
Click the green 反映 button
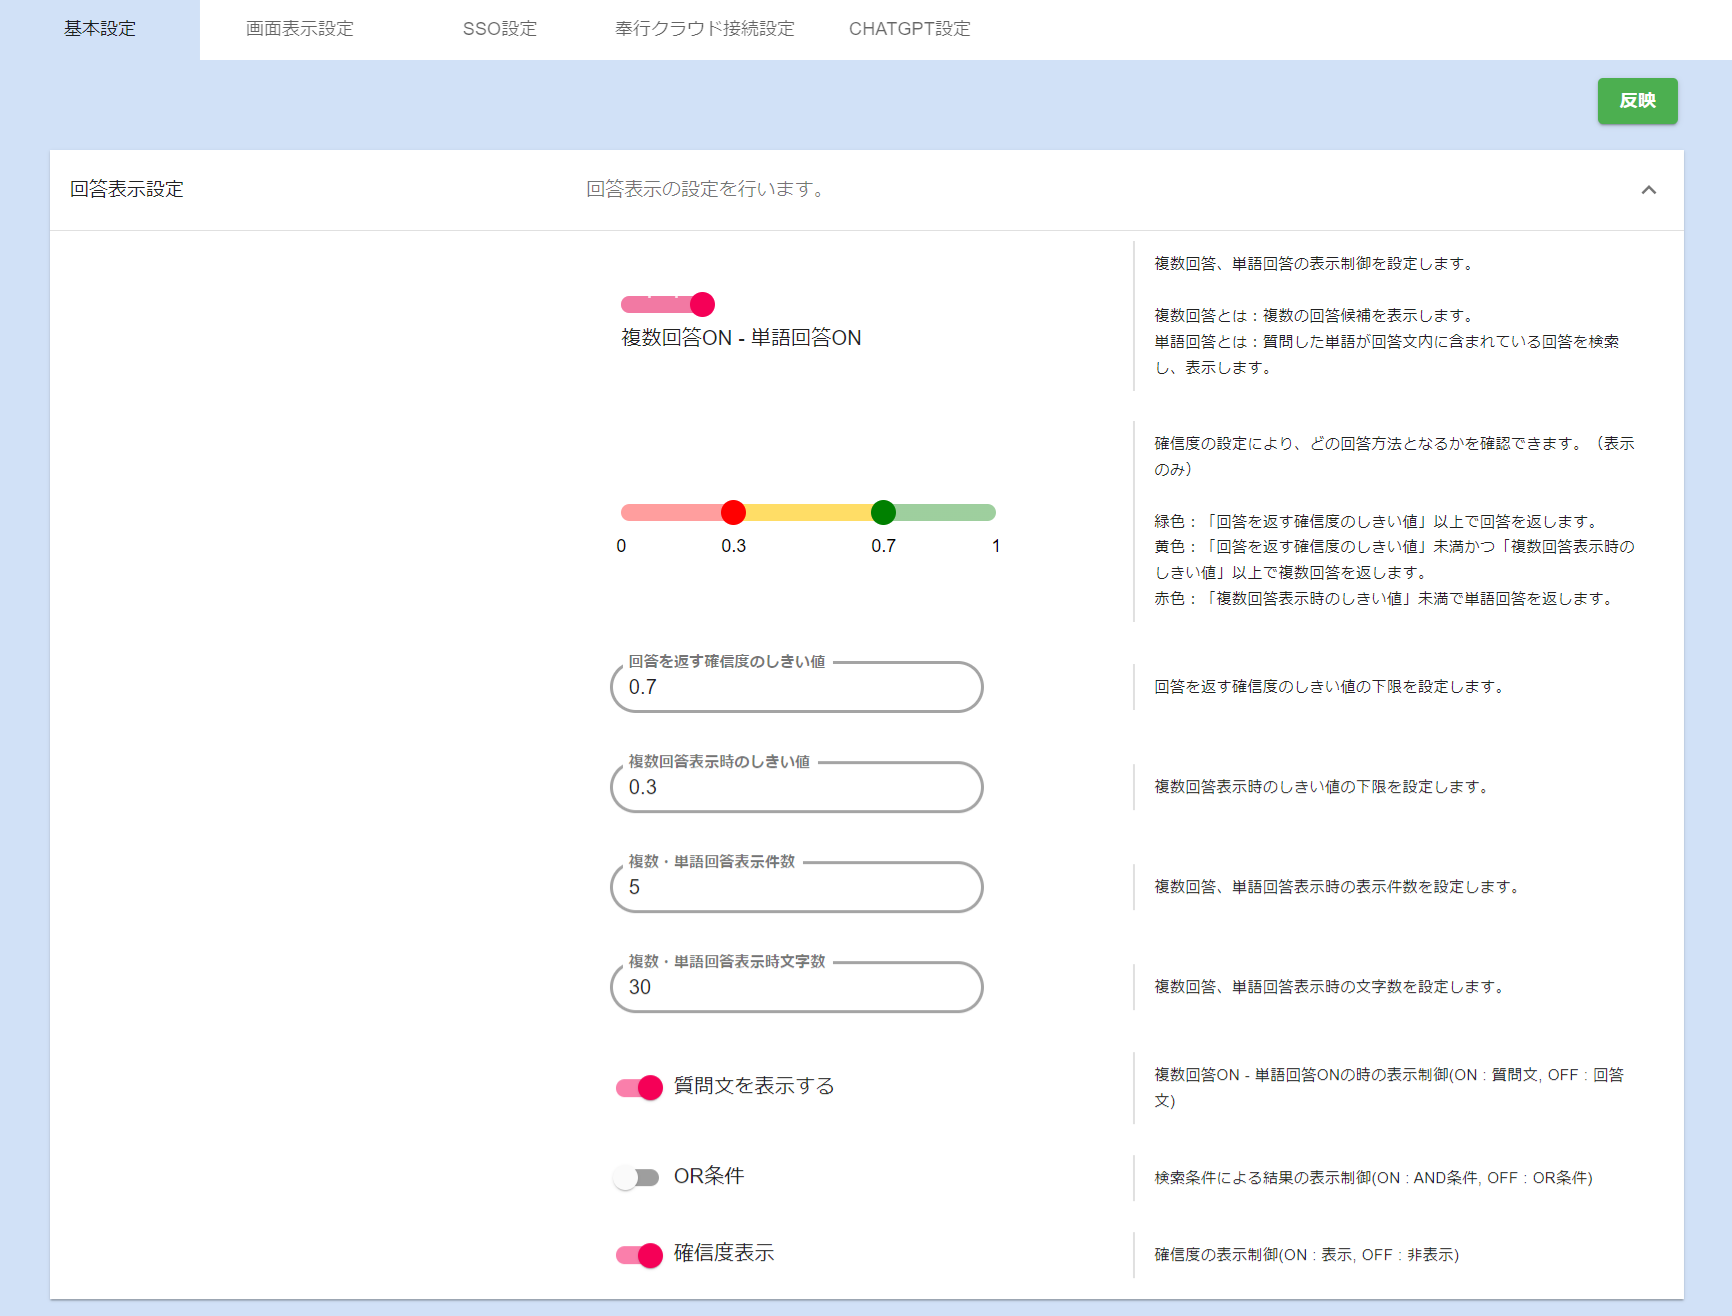(1637, 101)
